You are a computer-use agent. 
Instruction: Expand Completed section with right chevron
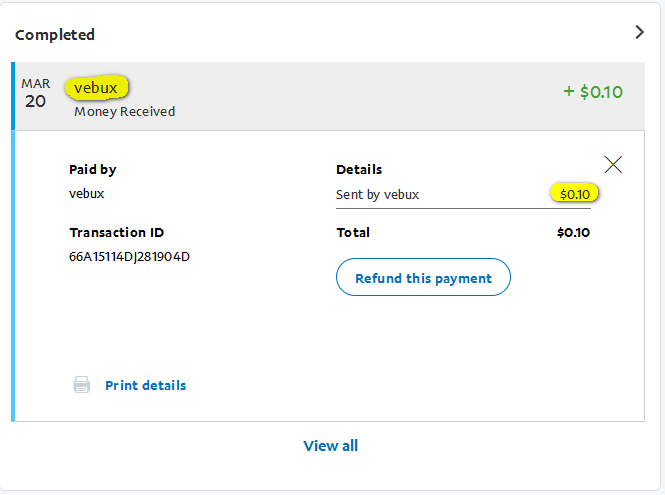click(640, 32)
